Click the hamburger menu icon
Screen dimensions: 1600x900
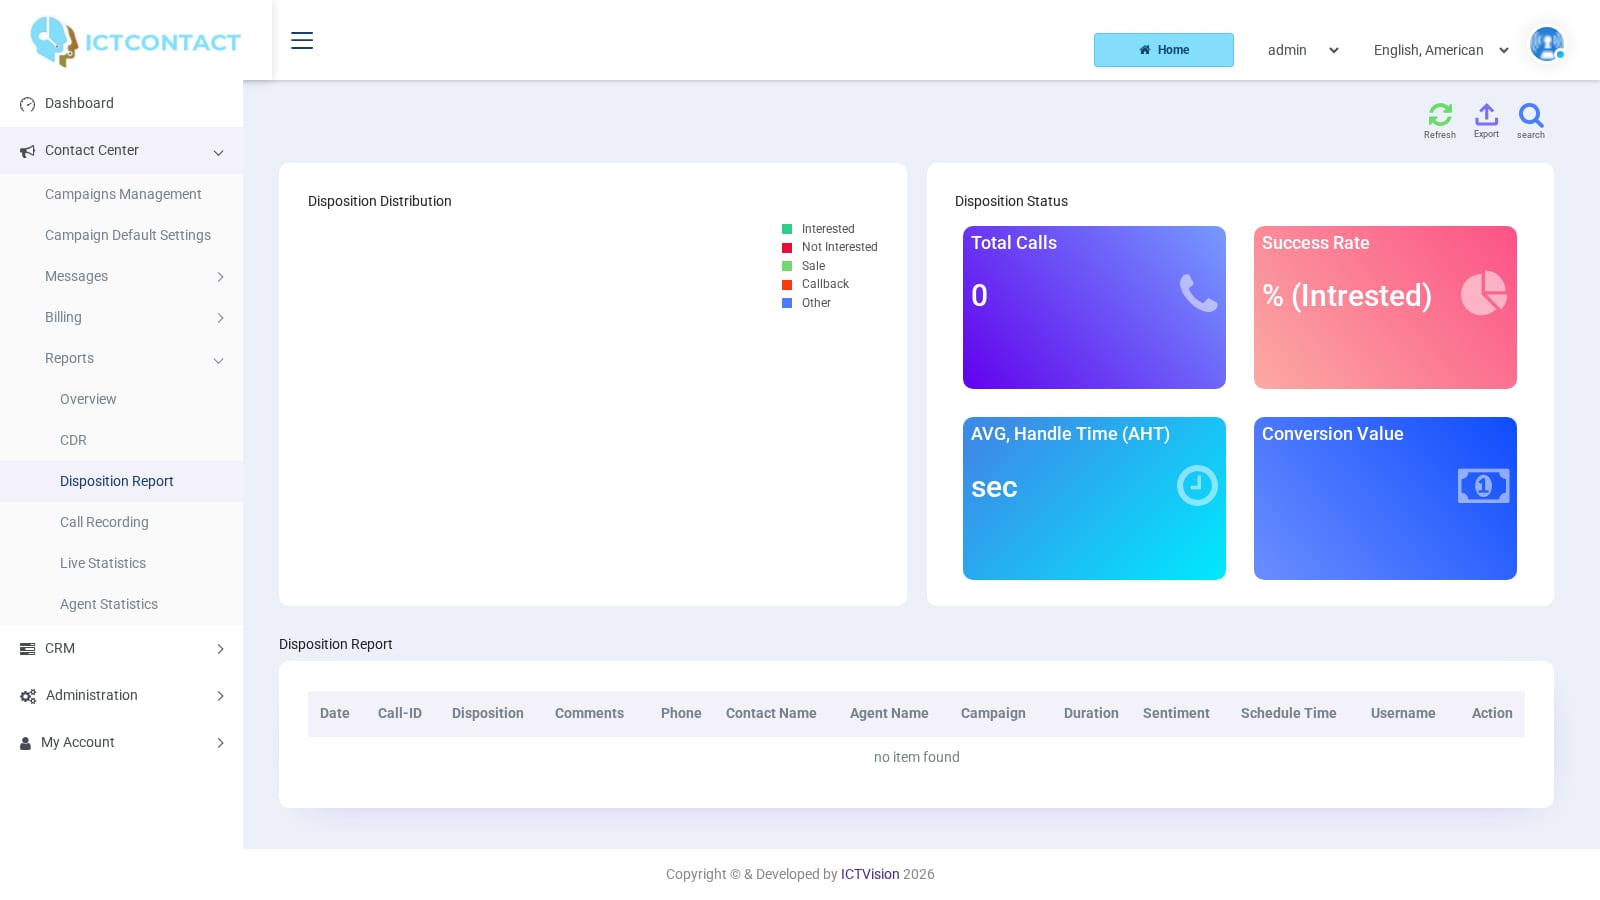point(302,40)
